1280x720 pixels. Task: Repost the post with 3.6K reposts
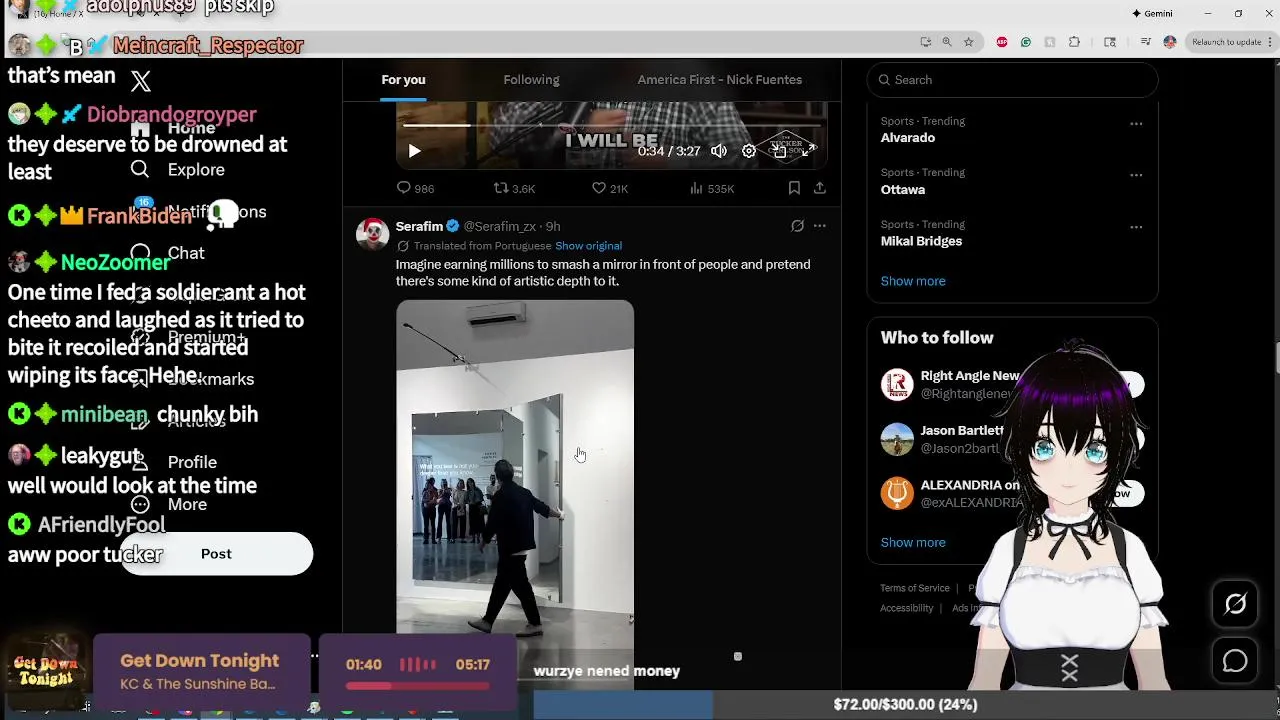click(514, 188)
